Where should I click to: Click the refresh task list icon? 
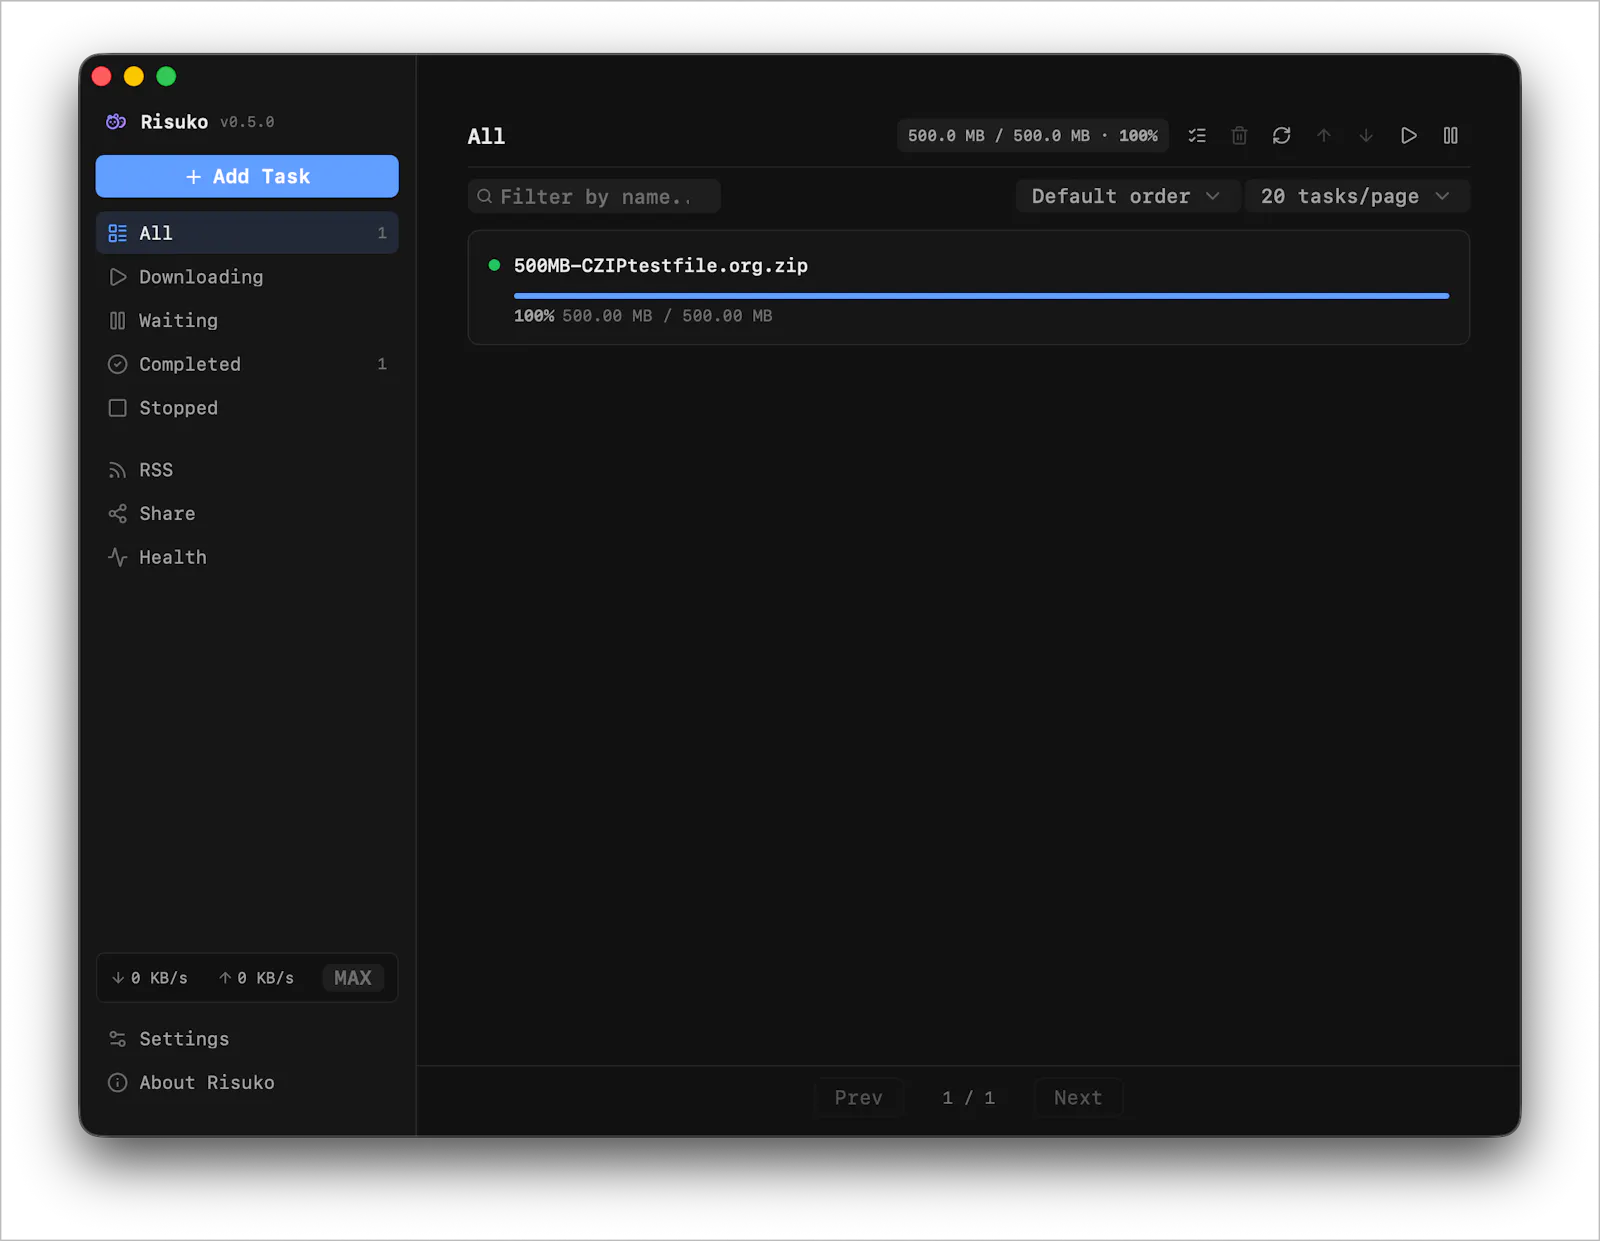point(1281,135)
